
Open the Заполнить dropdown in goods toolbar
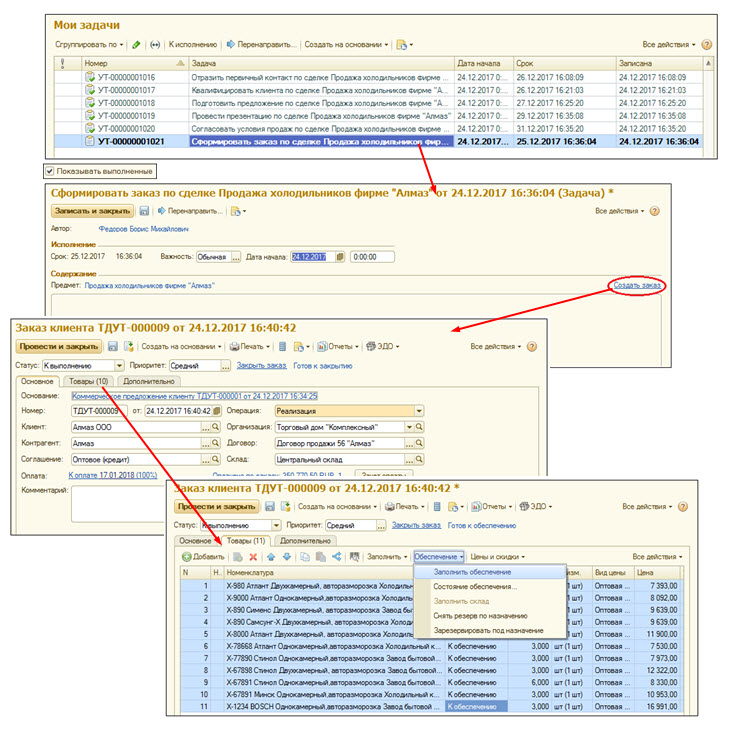(x=387, y=557)
